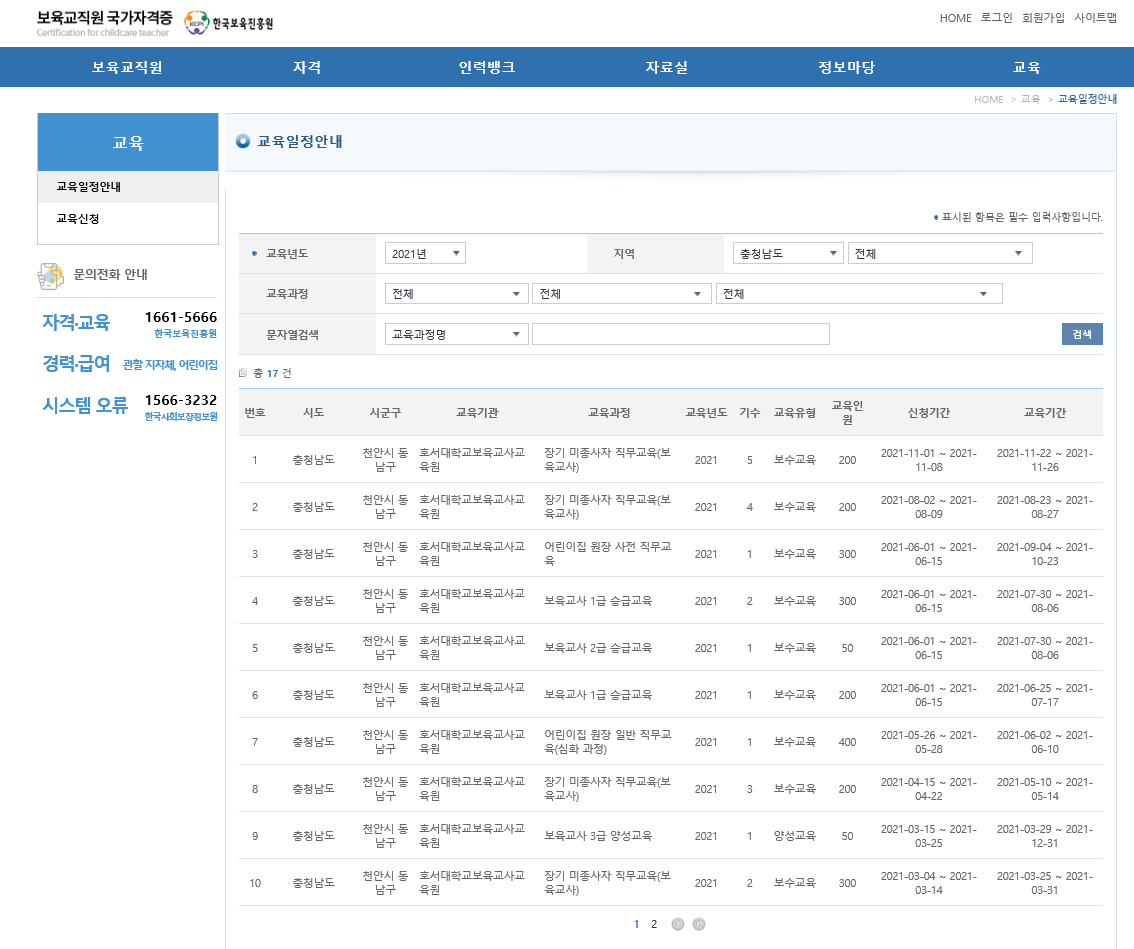Click the 기수 column header

click(x=749, y=412)
